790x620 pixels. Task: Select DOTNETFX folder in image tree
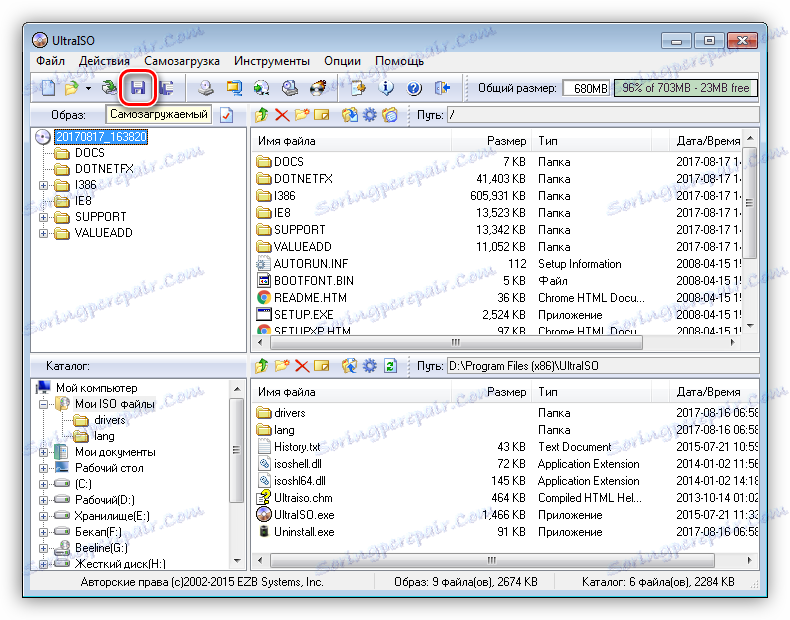click(x=104, y=169)
